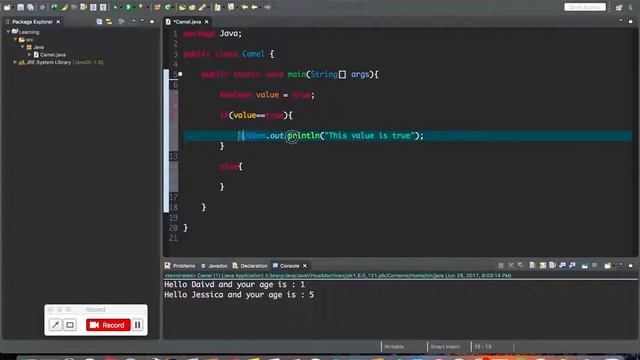Remove all terminated launches in Console
Screen dimensions: 640x360
pos(520,265)
